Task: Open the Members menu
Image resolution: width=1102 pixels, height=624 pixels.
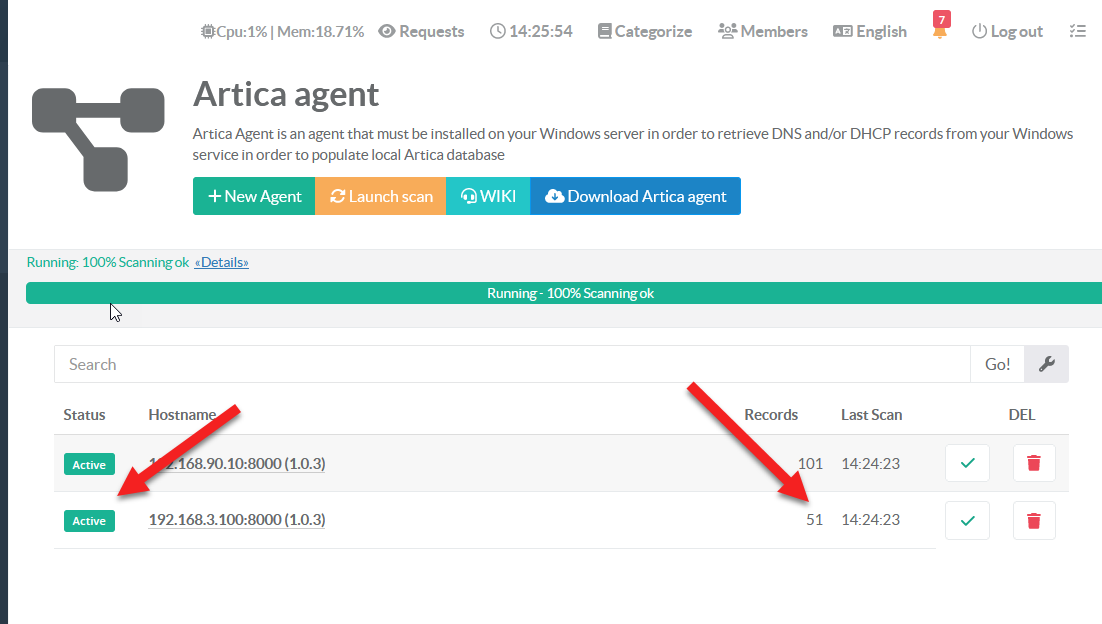Action: click(x=763, y=31)
